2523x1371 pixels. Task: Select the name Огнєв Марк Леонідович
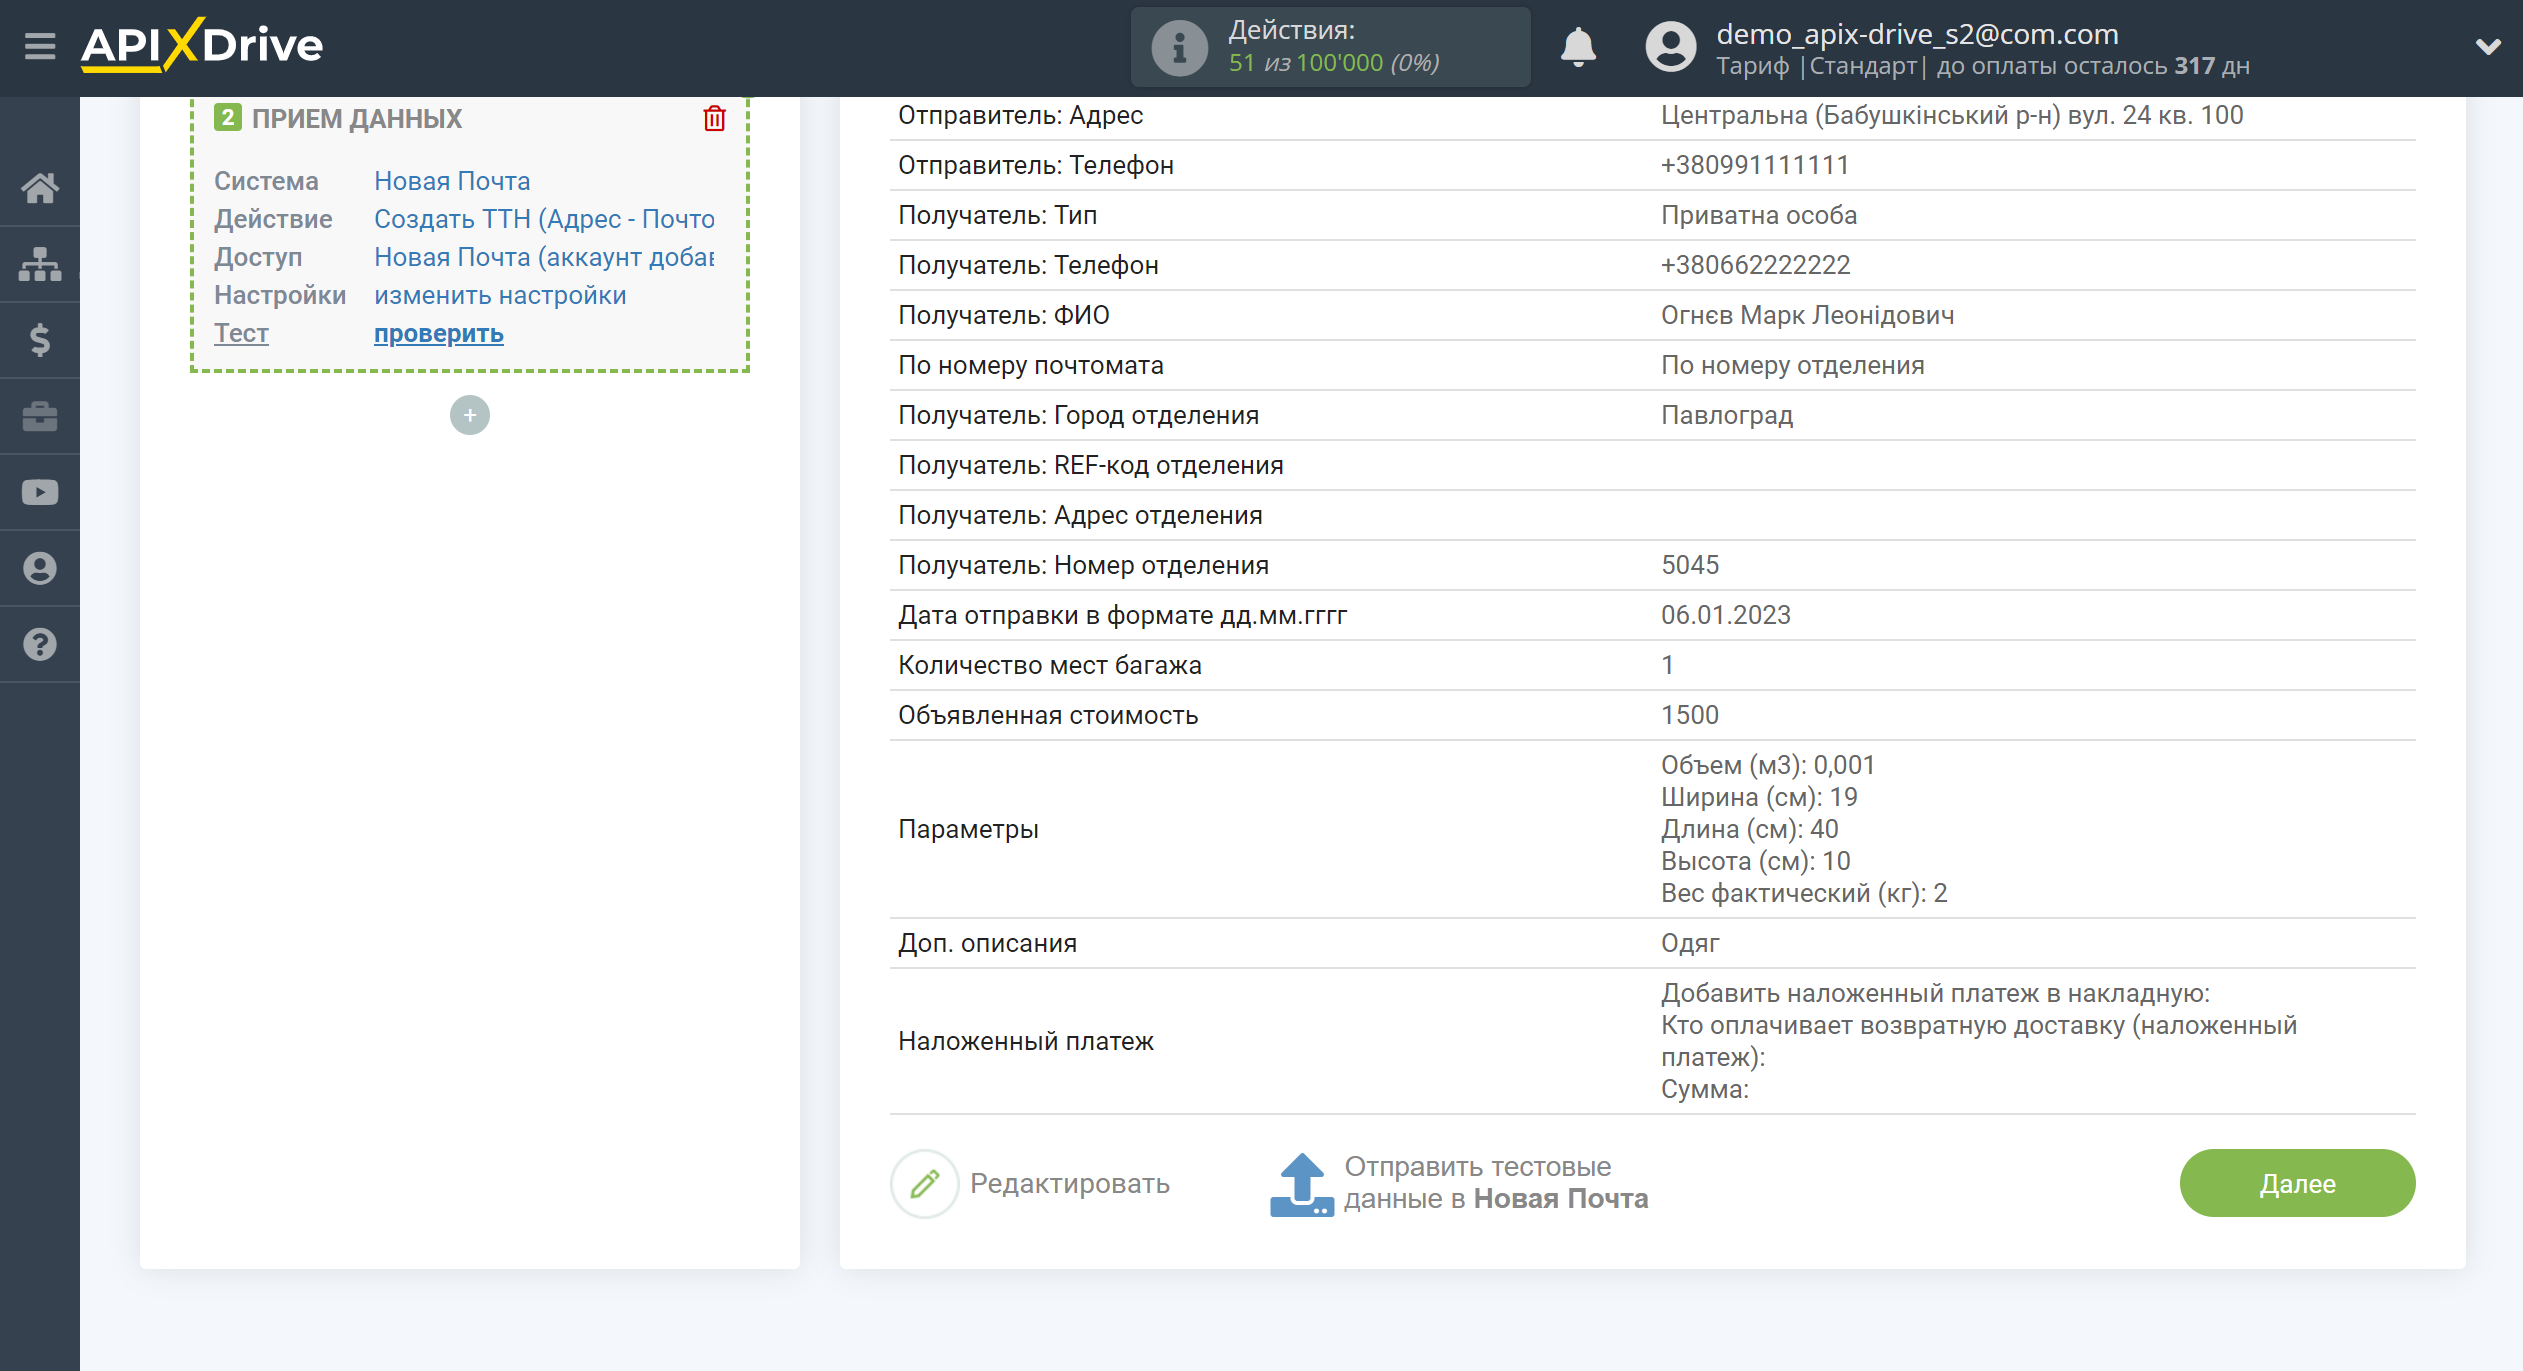coord(1807,315)
